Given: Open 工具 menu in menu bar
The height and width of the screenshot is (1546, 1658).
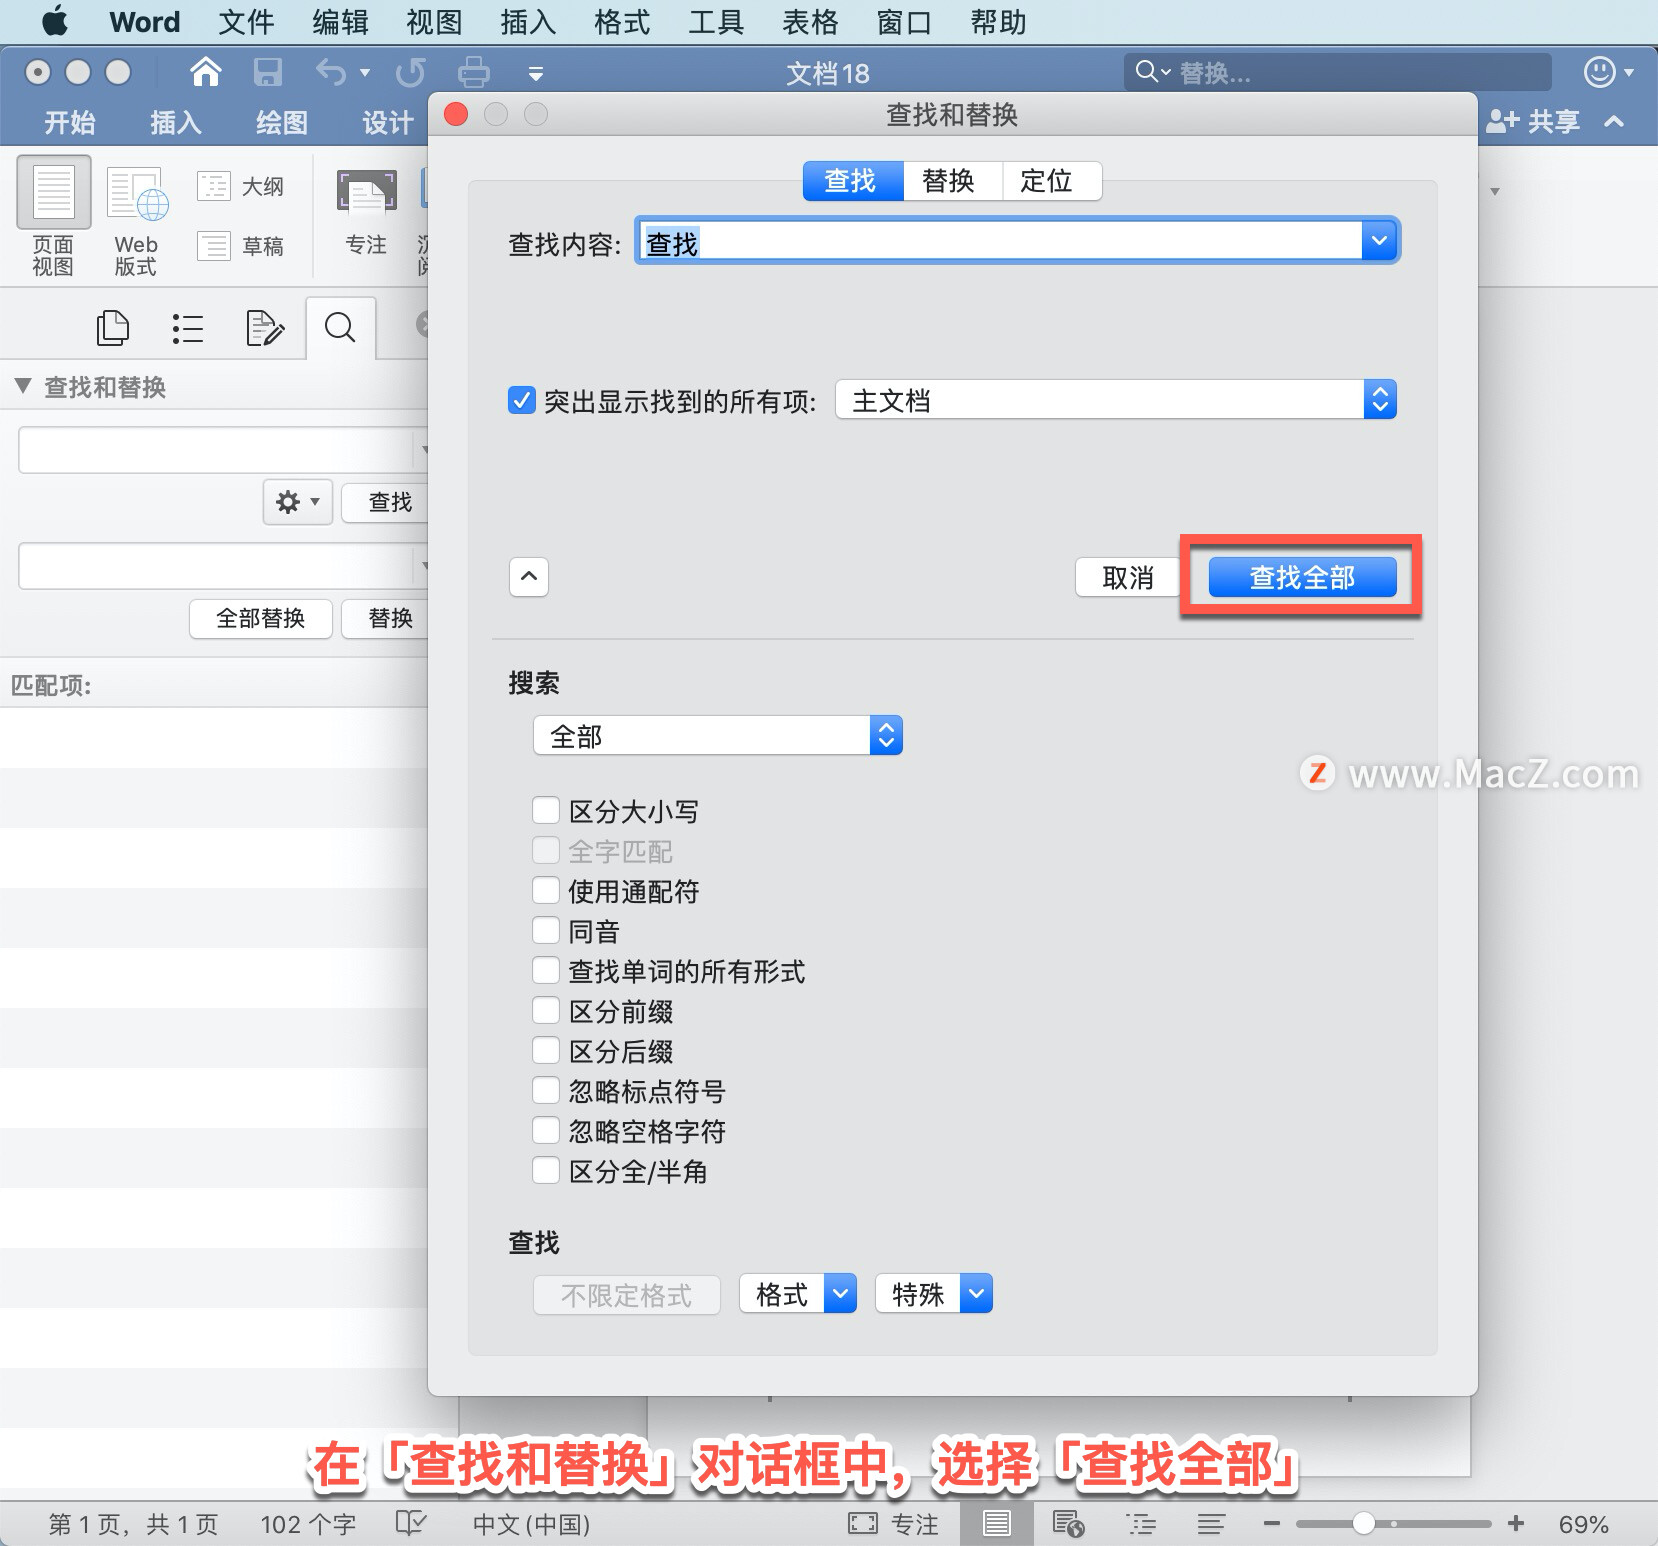Looking at the screenshot, I should 716,21.
